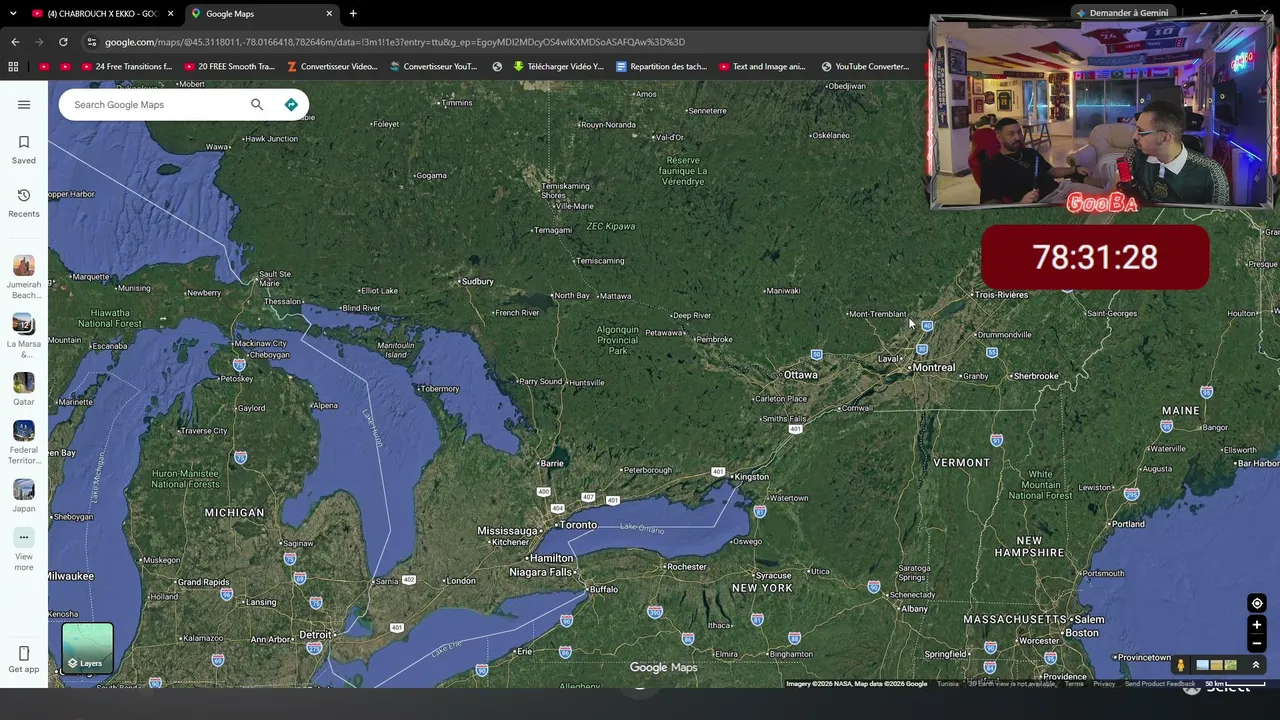Image resolution: width=1280 pixels, height=720 pixels.
Task: Open the imagery thumbnails strip
Action: pos(1216,665)
